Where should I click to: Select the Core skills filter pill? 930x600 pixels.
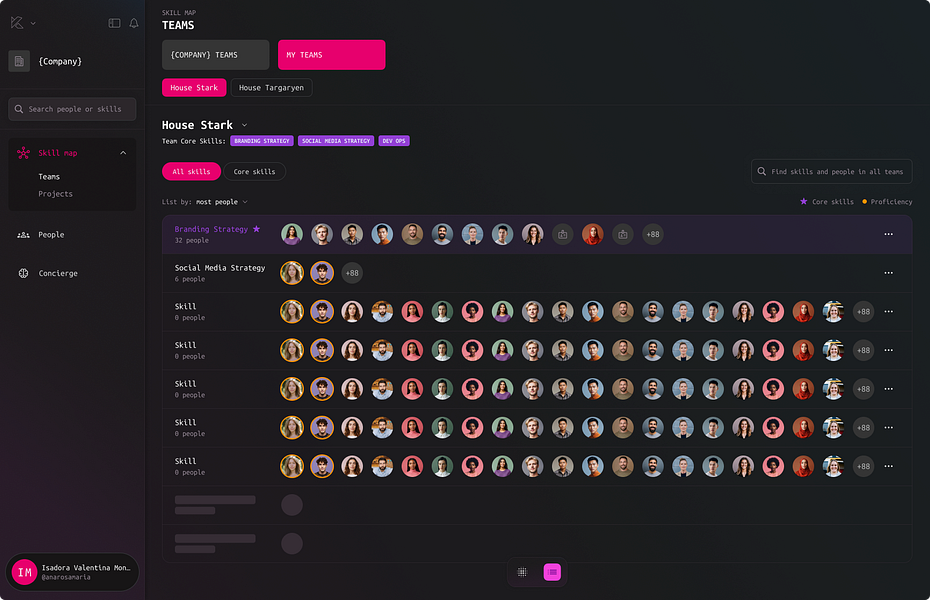click(x=254, y=171)
